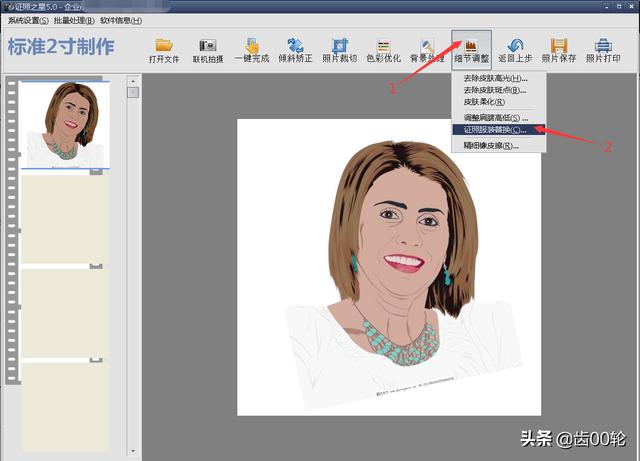Click the 照片保存 save icon
Screen dimensions: 640x461
point(560,46)
